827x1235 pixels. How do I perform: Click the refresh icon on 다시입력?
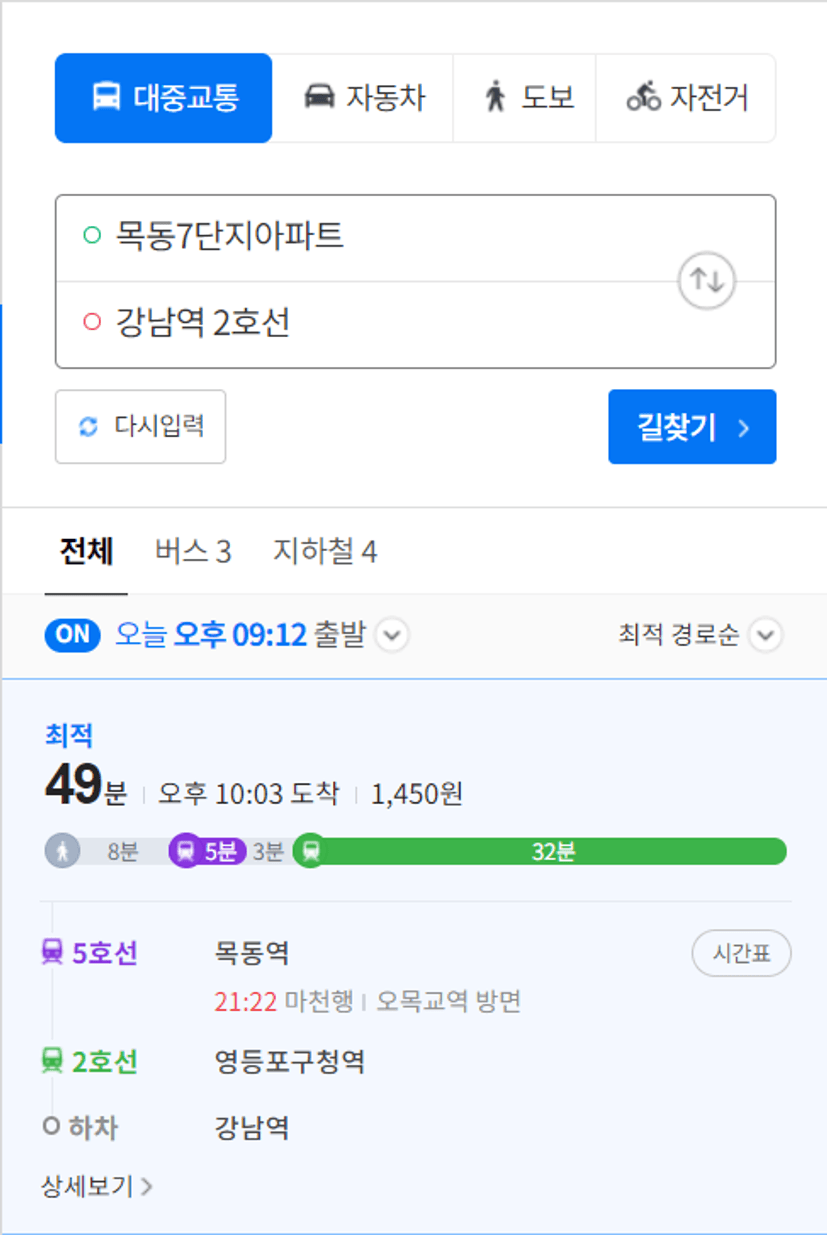pyautogui.click(x=89, y=427)
